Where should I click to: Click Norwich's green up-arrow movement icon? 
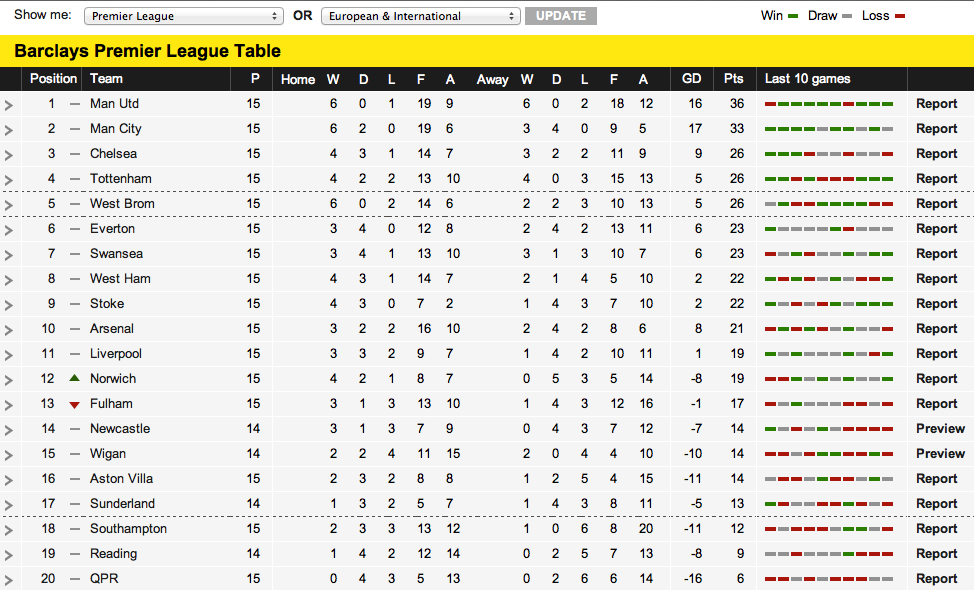point(74,378)
